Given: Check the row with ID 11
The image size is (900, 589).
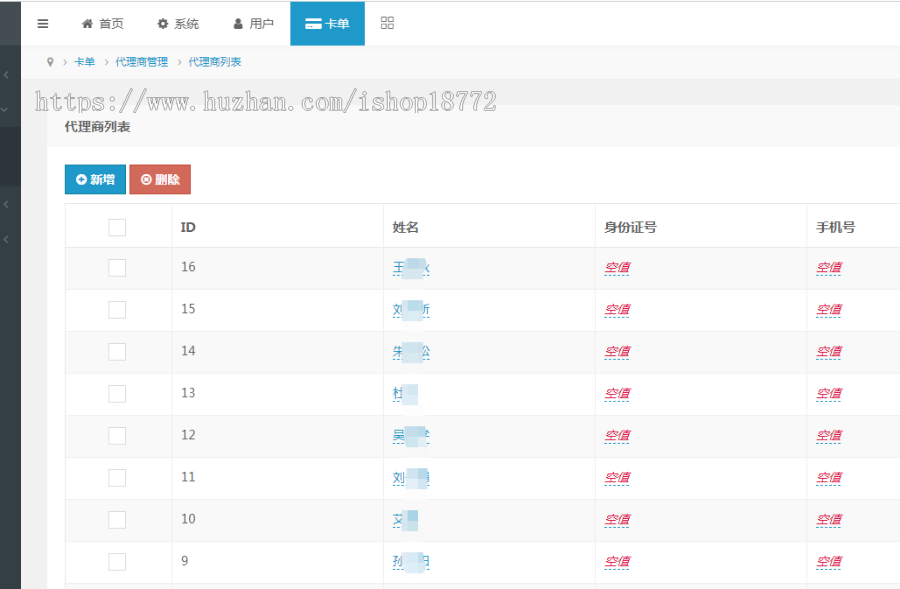Looking at the screenshot, I should (117, 478).
